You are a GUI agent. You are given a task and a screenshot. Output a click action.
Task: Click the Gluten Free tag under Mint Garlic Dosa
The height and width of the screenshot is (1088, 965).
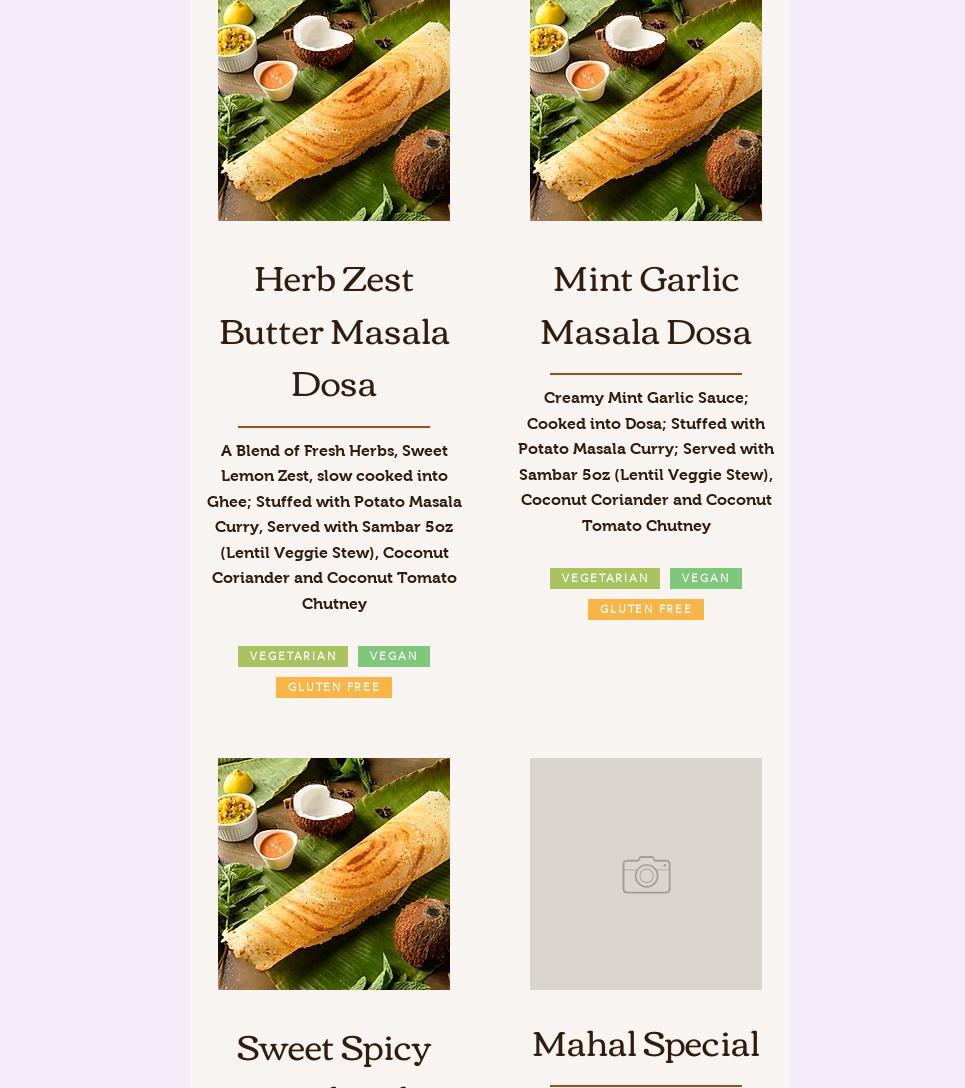coord(646,609)
